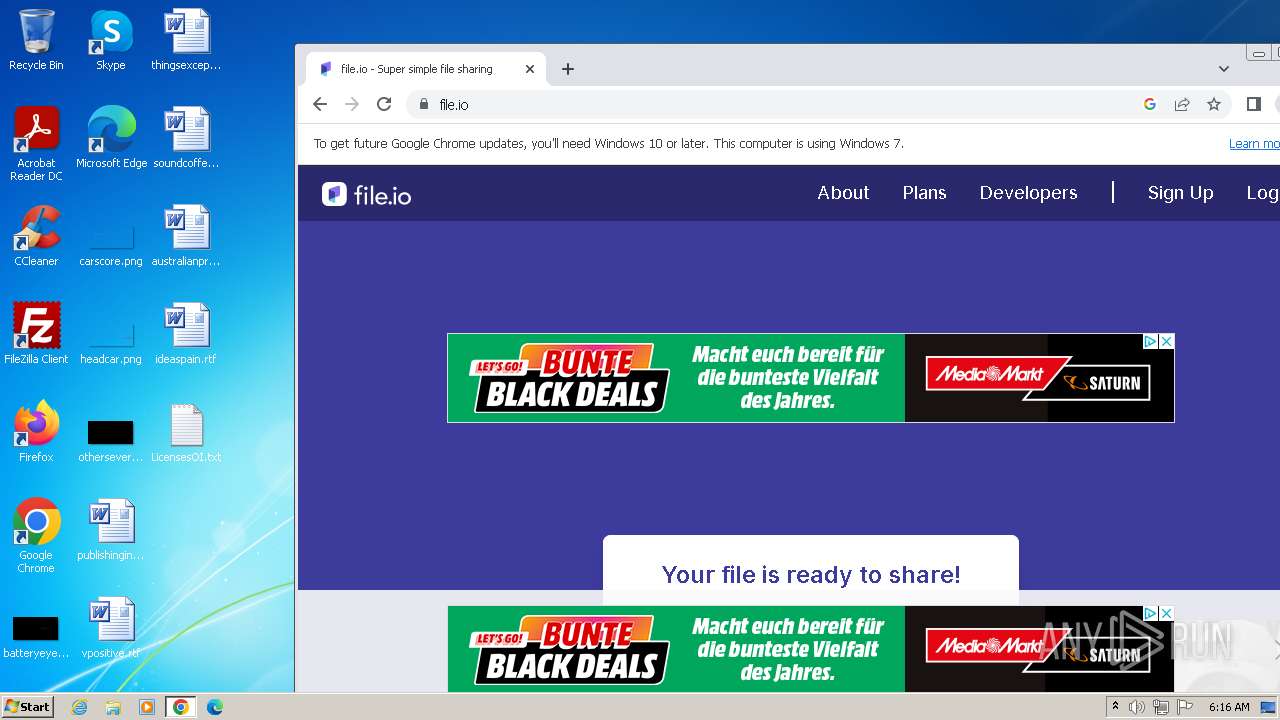This screenshot has height=720, width=1280.
Task: Click the file.io logo
Action: pyautogui.click(x=367, y=194)
